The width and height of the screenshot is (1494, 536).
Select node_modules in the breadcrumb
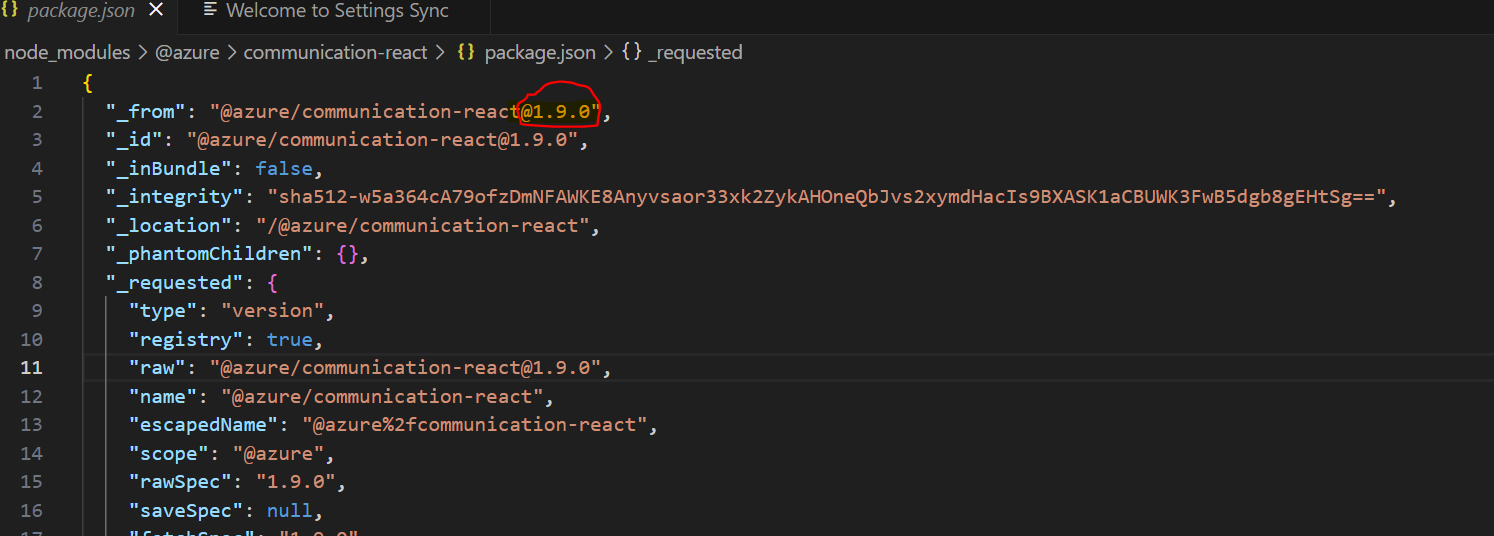click(68, 52)
